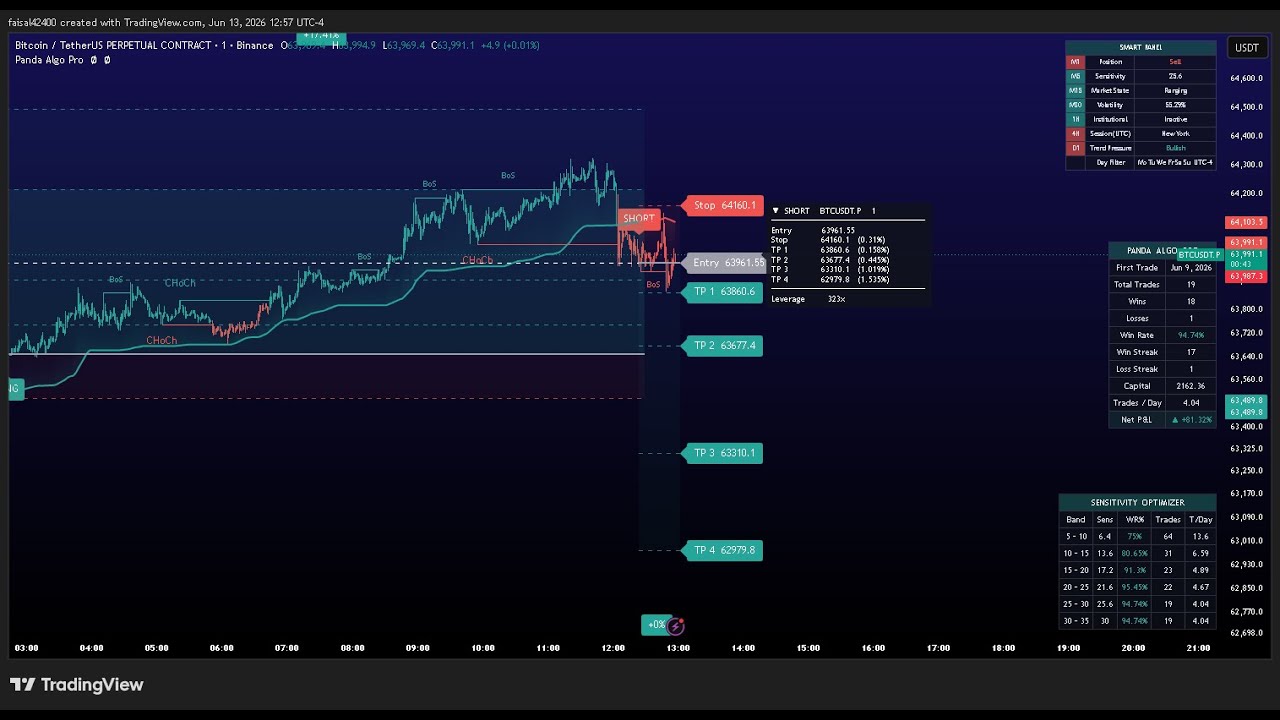Click the 64,600.0 price axis label
Image resolution: width=1280 pixels, height=720 pixels.
pyautogui.click(x=1246, y=78)
